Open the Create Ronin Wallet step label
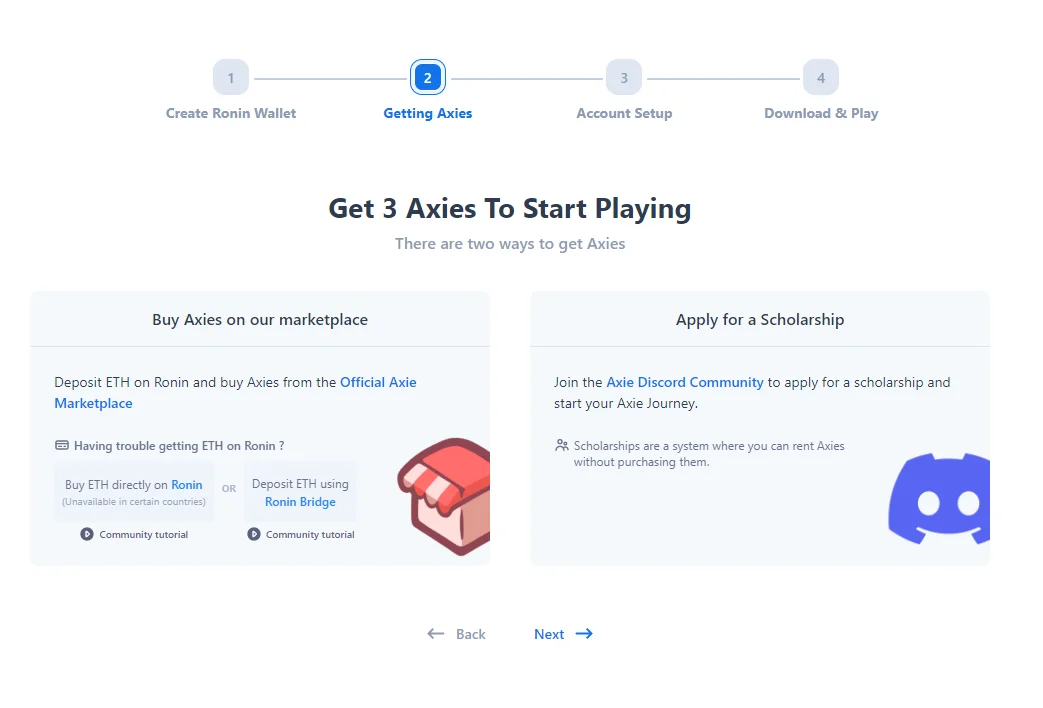The height and width of the screenshot is (708, 1043). [x=231, y=113]
